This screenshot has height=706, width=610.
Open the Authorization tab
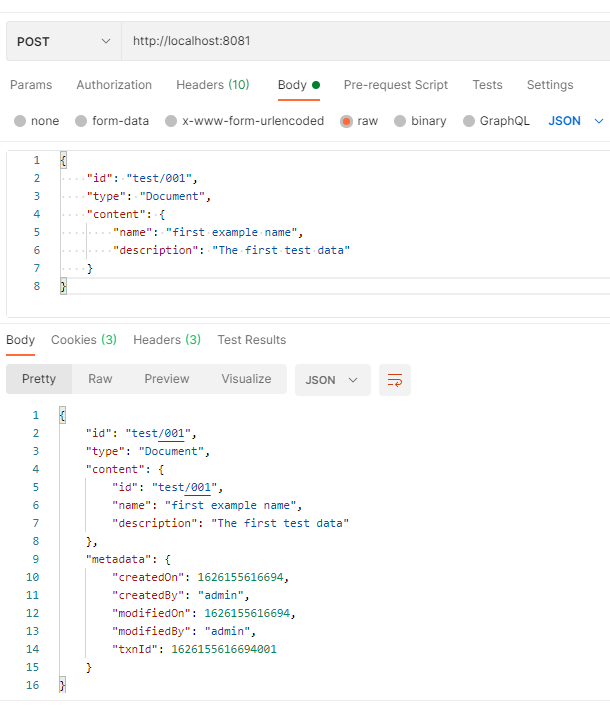tap(114, 85)
